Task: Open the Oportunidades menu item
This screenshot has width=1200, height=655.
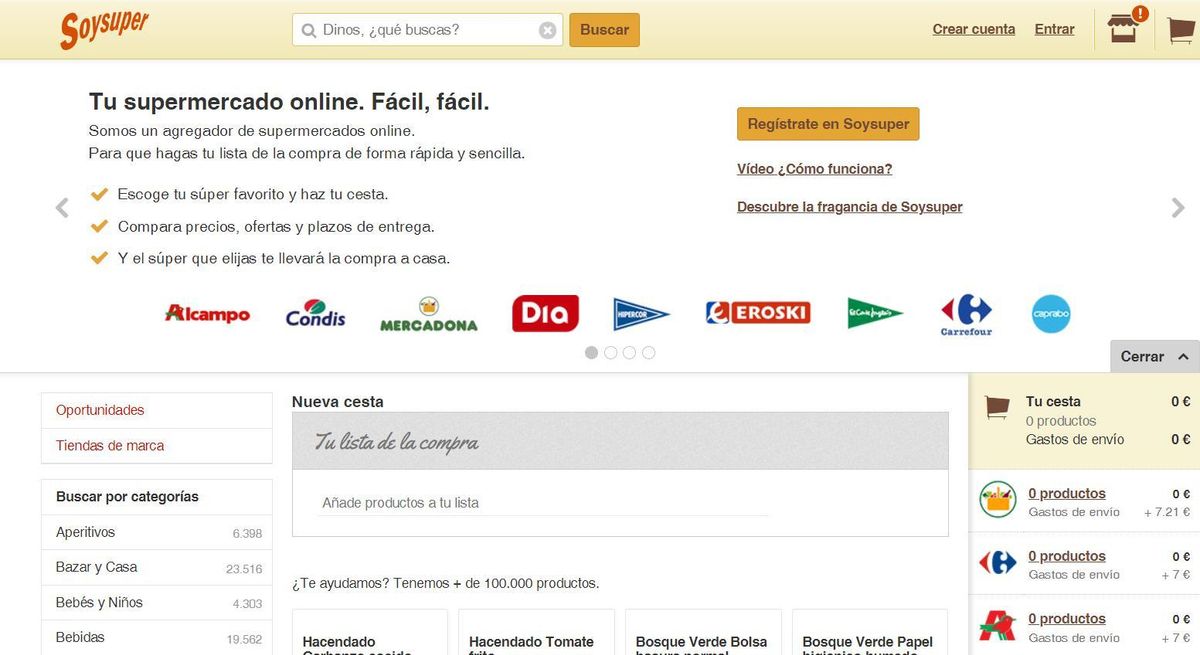Action: click(157, 410)
